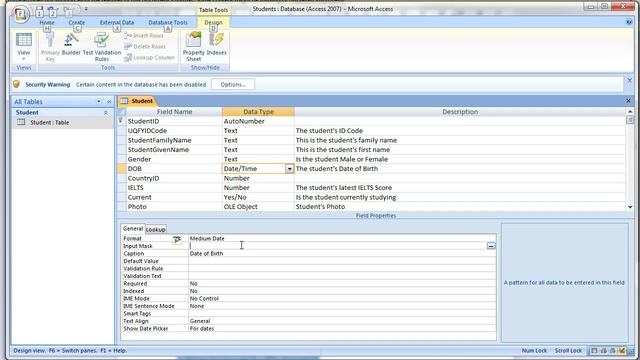Viewport: 640px width, 360px height.
Task: Select the Design ribbon tab
Action: tap(213, 22)
